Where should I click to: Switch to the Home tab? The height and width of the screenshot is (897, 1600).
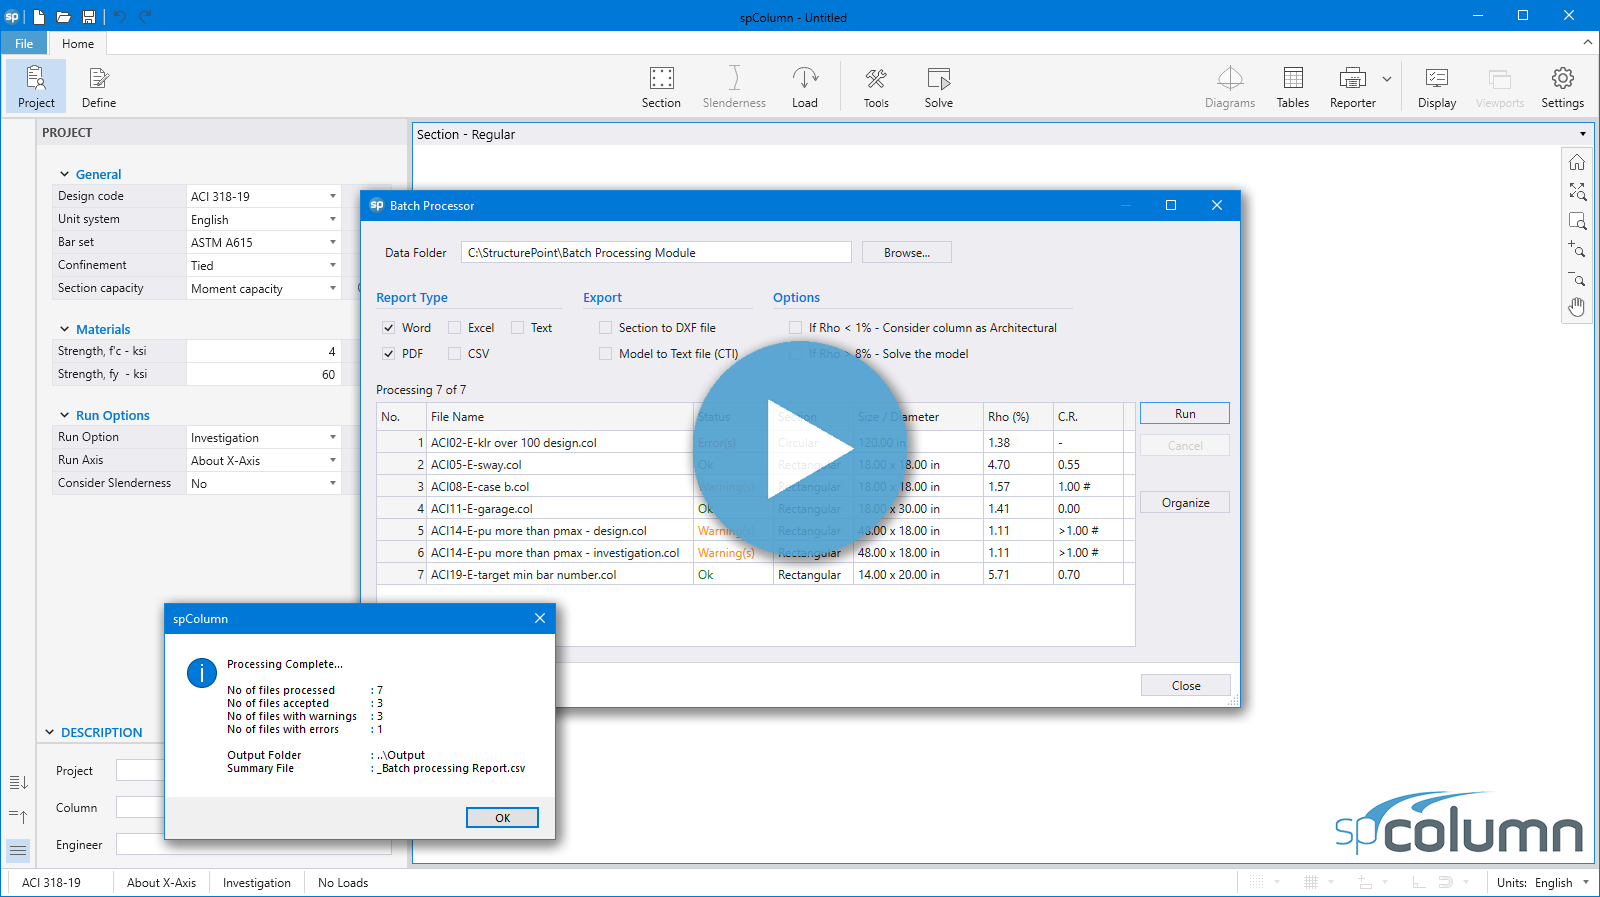78,43
